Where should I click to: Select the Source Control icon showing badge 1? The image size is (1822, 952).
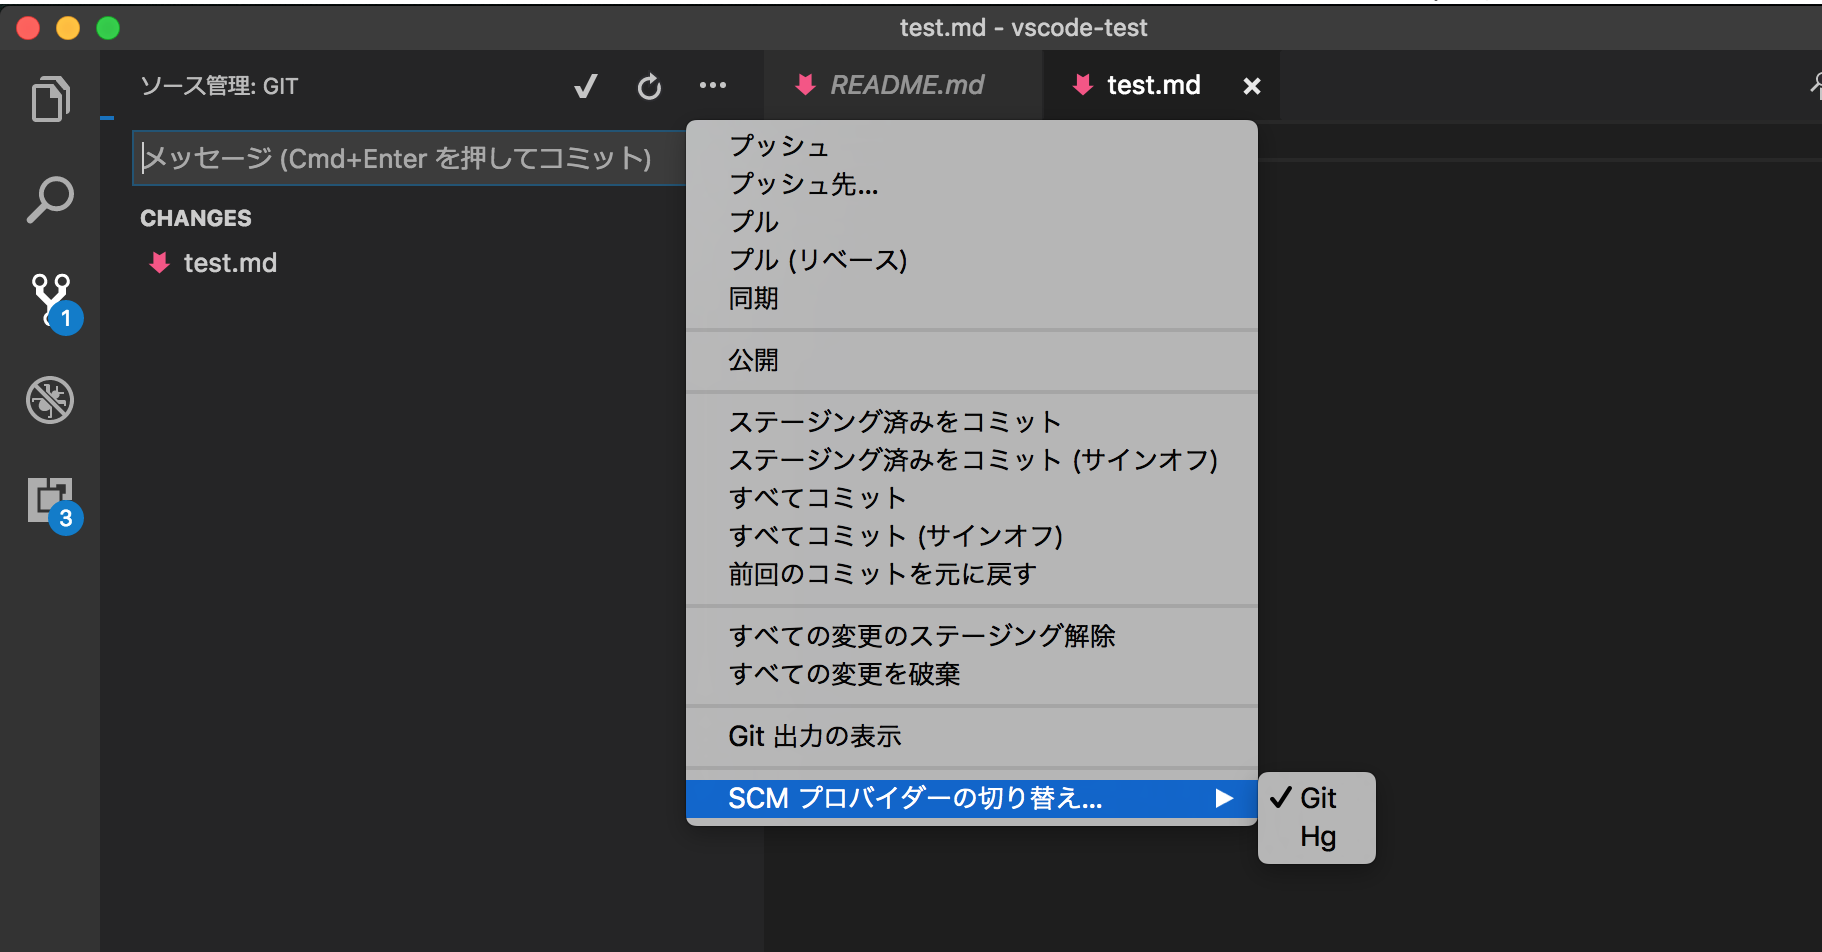click(50, 300)
